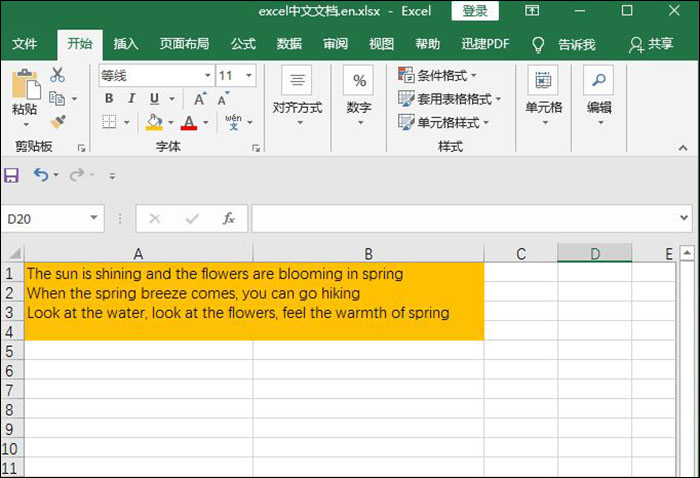The height and width of the screenshot is (478, 700).
Task: Switch to the 插入 ribbon tab
Action: pyautogui.click(x=126, y=45)
